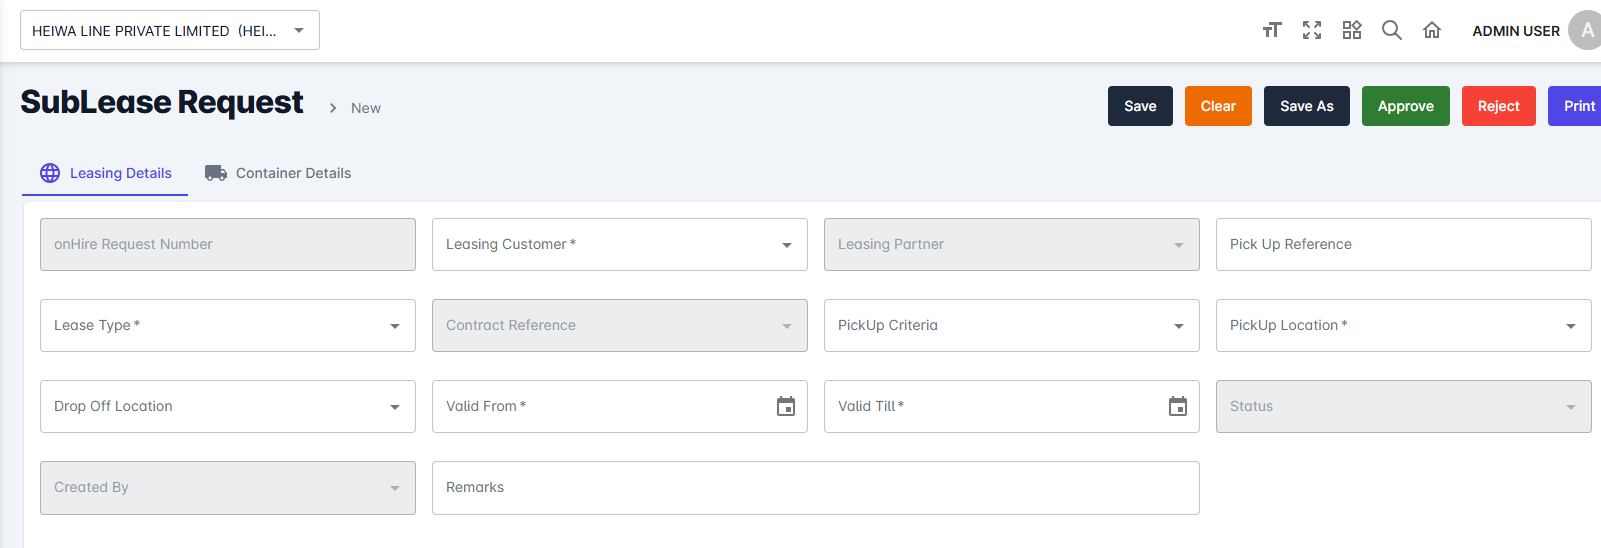Click the orange Clear button
This screenshot has height=548, width=1601.
1218,106
